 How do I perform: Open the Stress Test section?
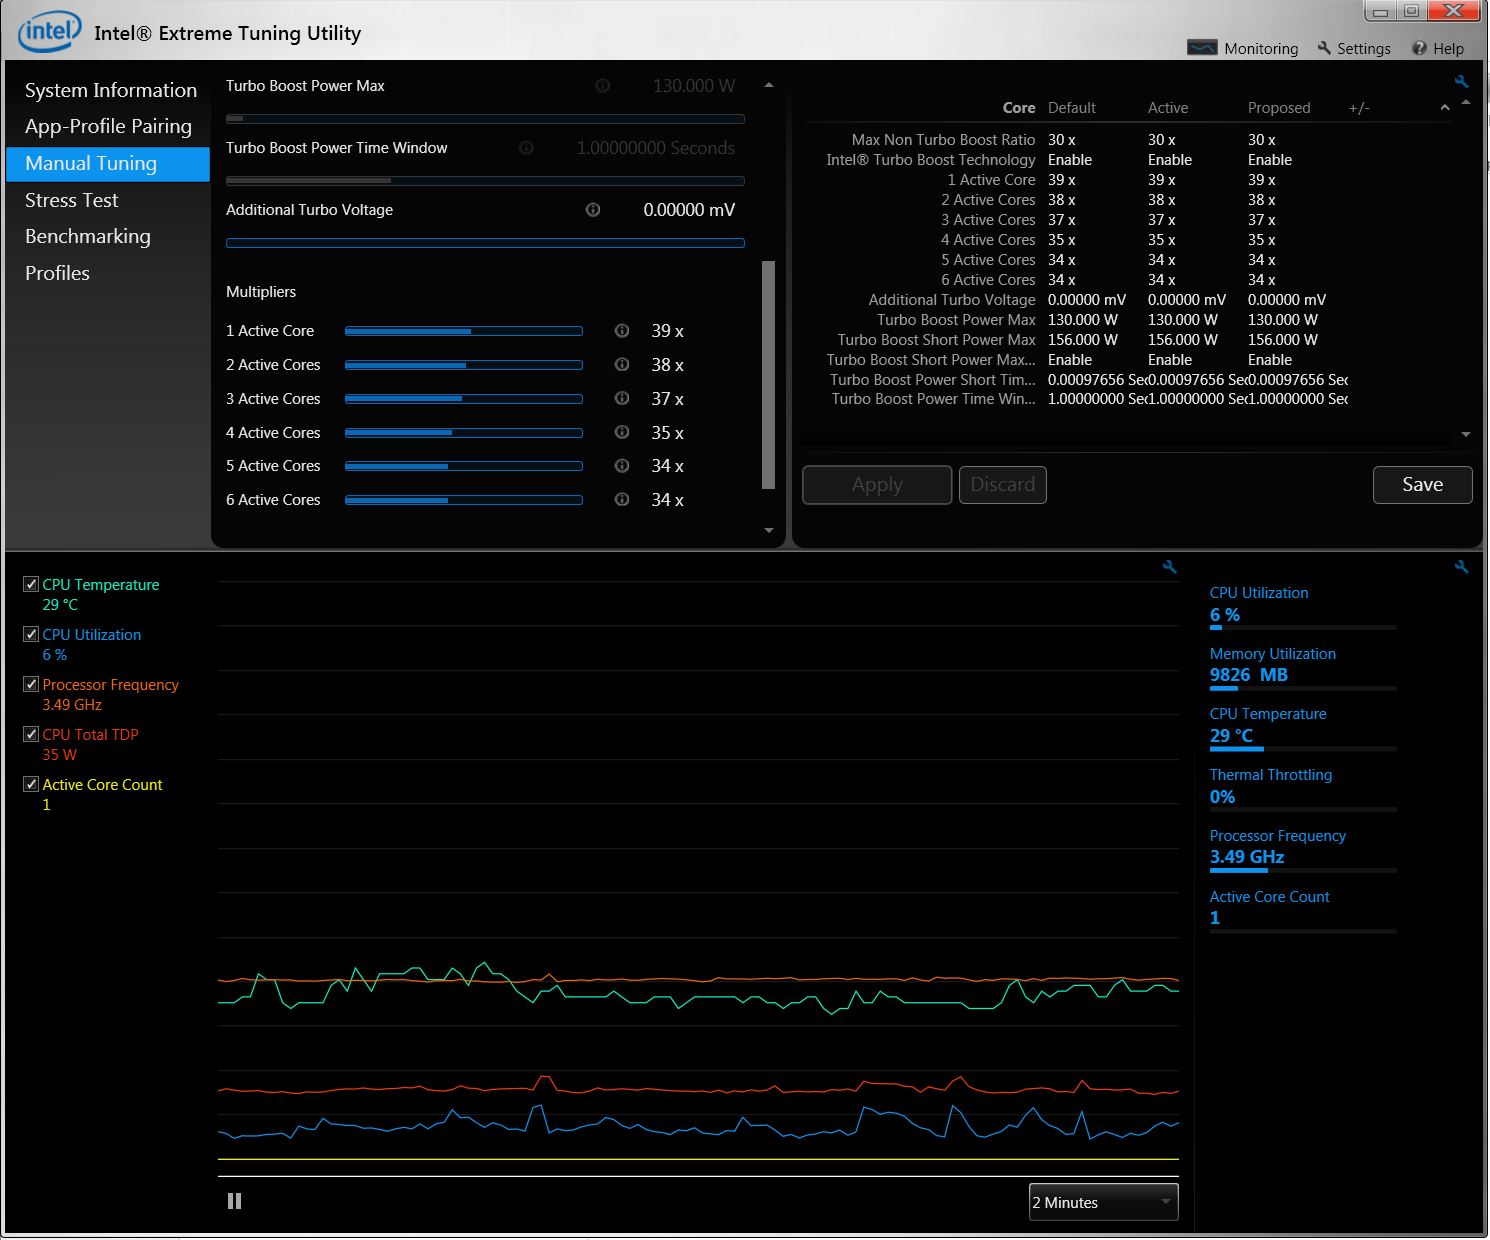(x=71, y=200)
